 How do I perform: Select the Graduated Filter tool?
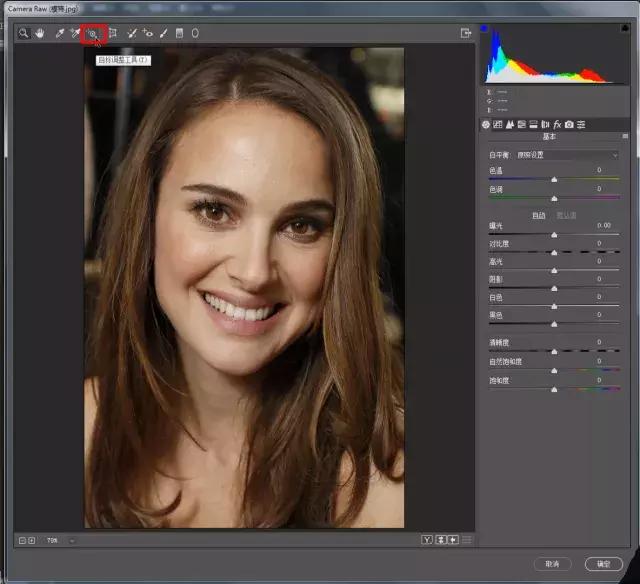(179, 33)
